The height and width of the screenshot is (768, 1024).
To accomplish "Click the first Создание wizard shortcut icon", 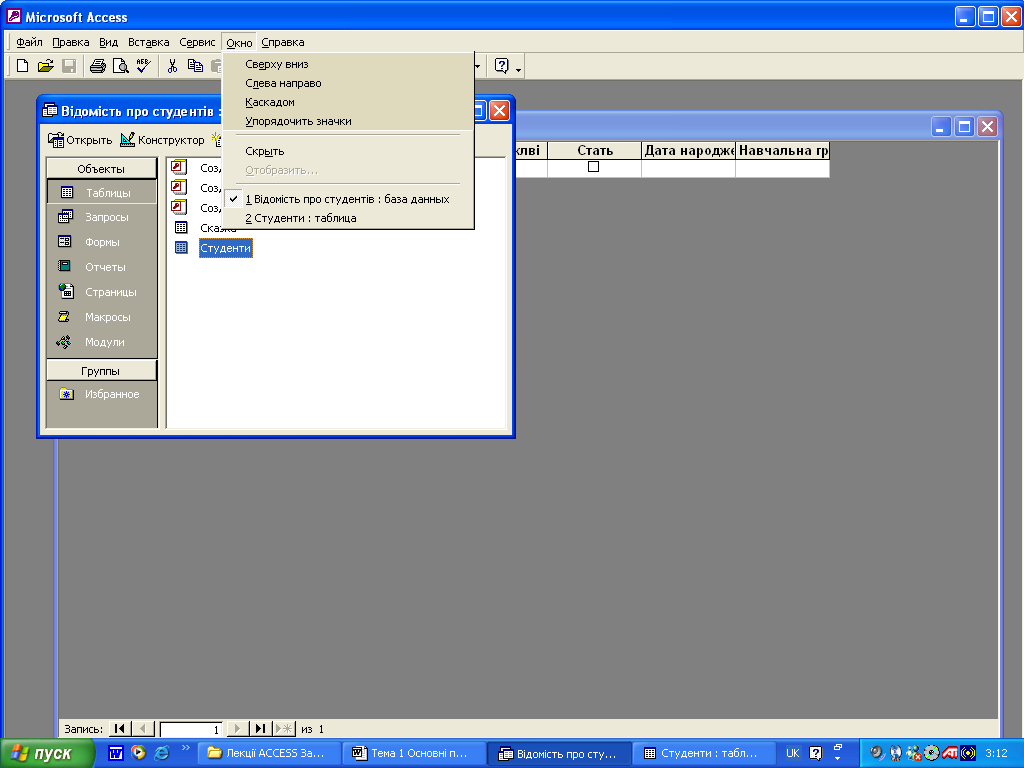I will [179, 167].
